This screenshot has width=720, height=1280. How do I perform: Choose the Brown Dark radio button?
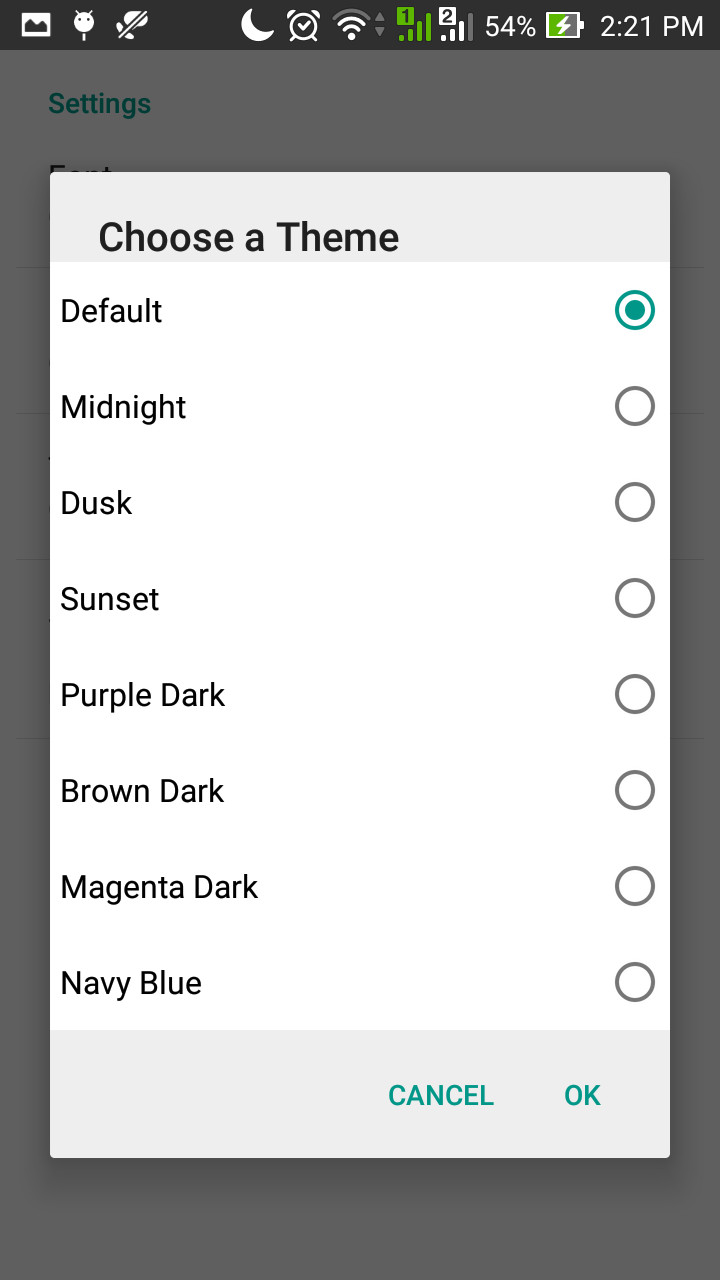click(x=634, y=790)
